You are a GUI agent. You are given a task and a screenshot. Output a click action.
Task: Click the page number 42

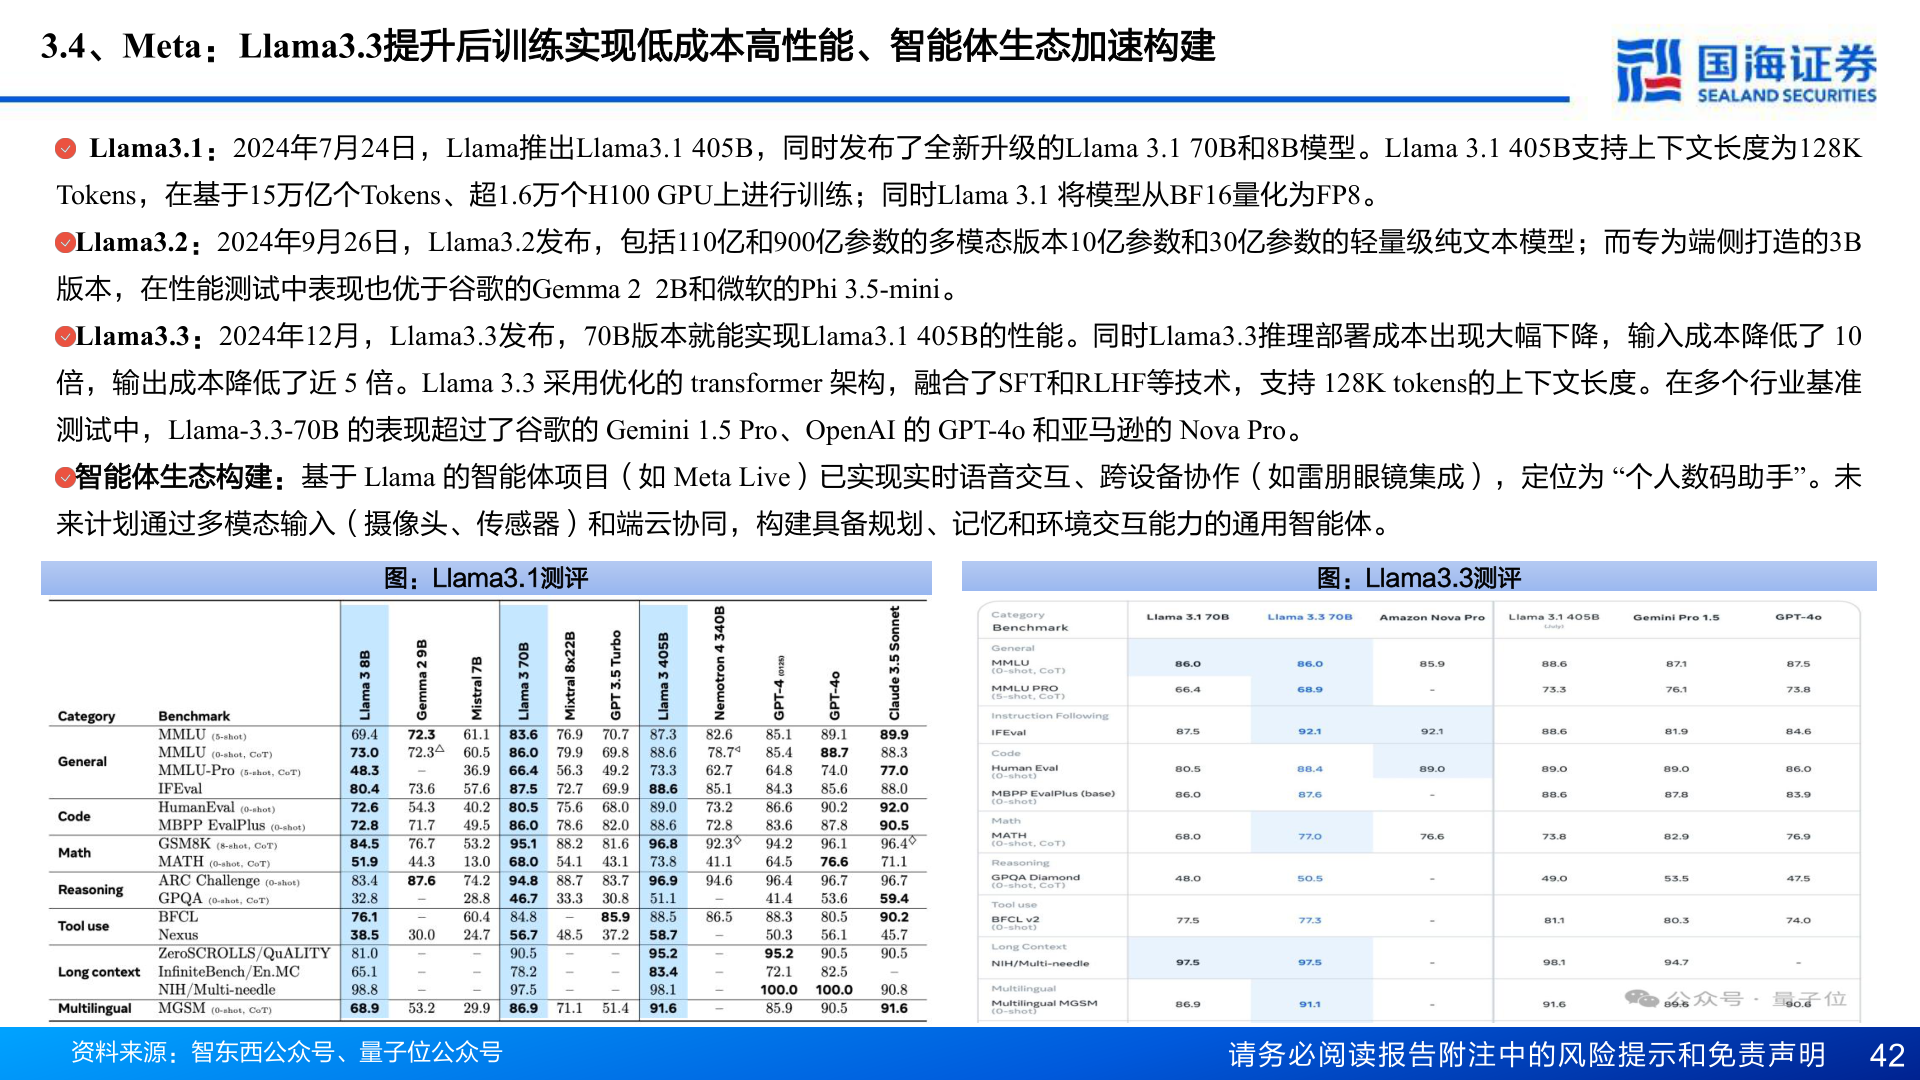1886,1056
